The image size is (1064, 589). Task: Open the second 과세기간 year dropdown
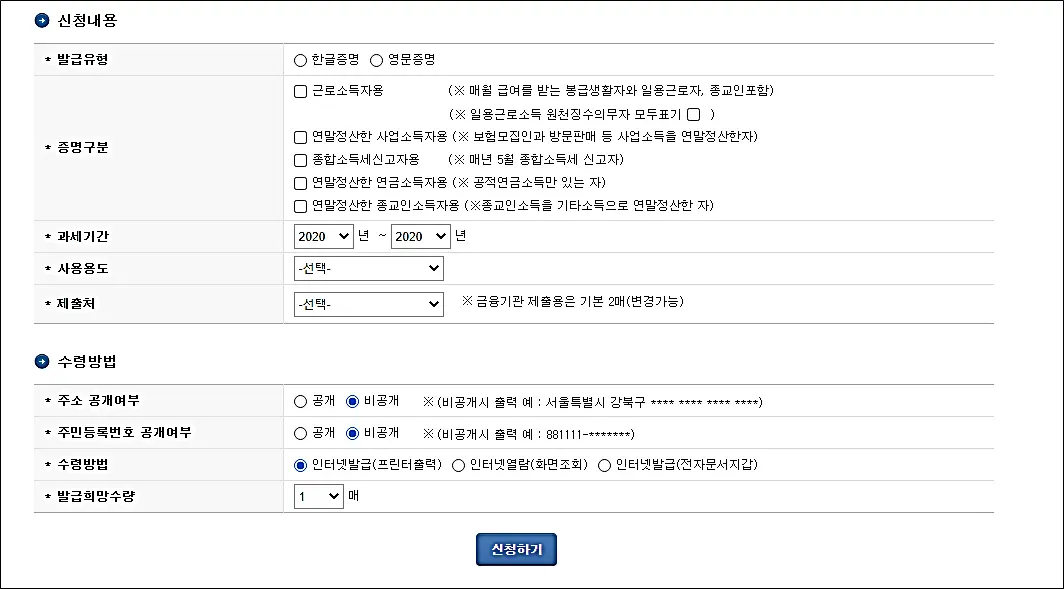click(419, 236)
